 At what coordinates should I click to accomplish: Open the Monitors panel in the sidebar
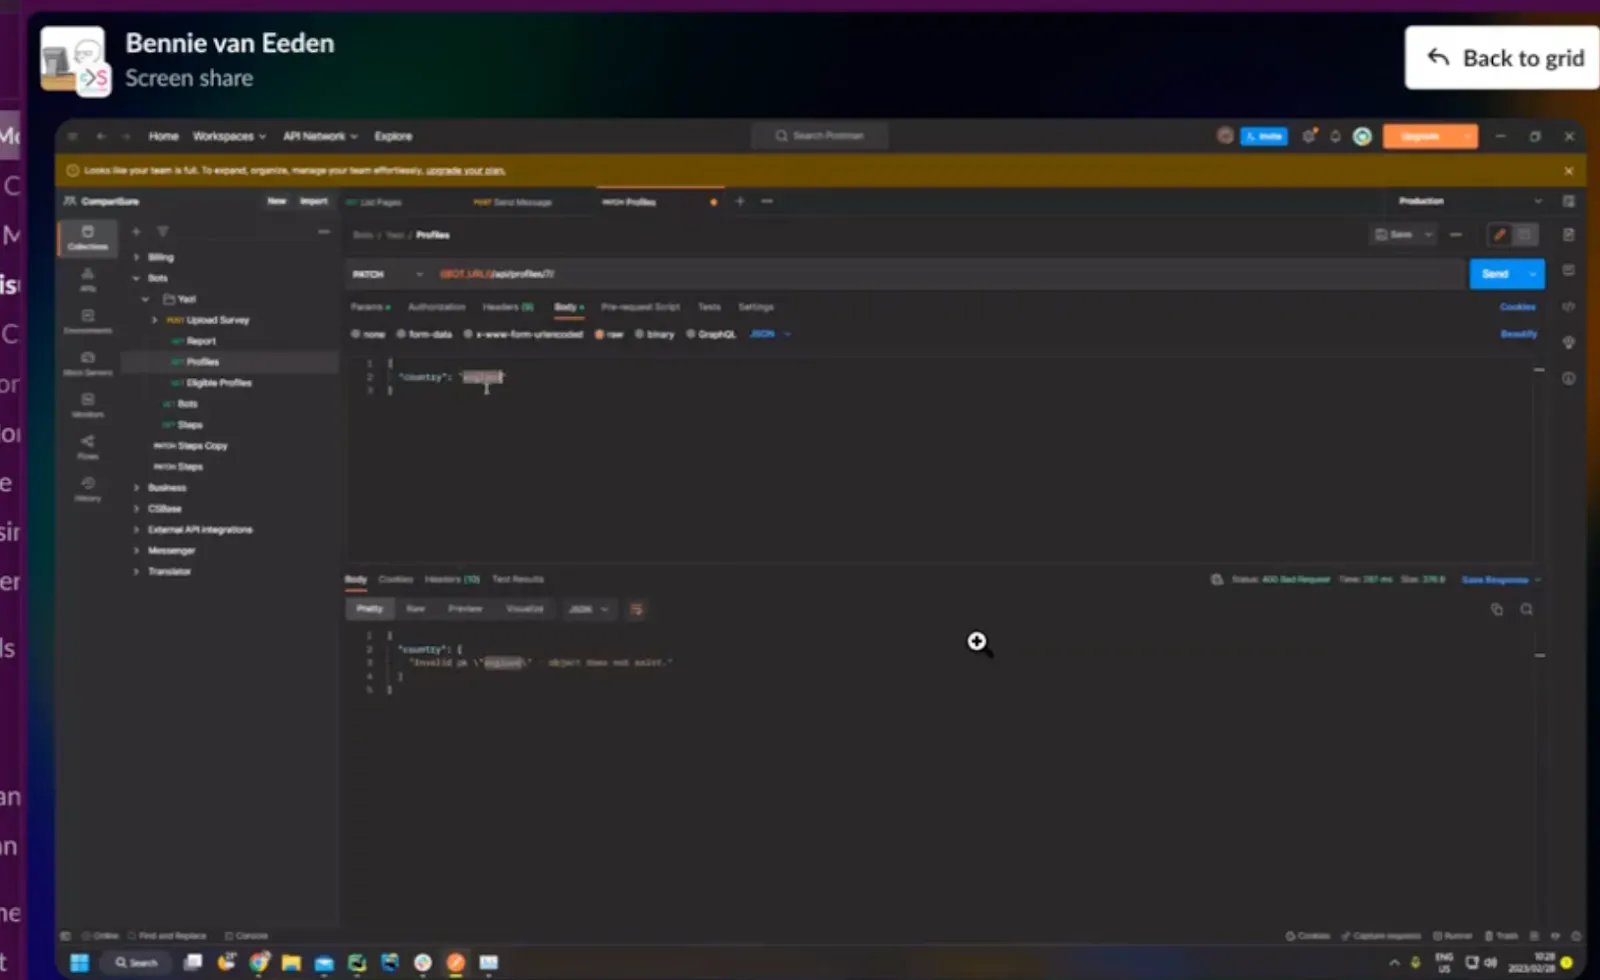click(x=88, y=405)
